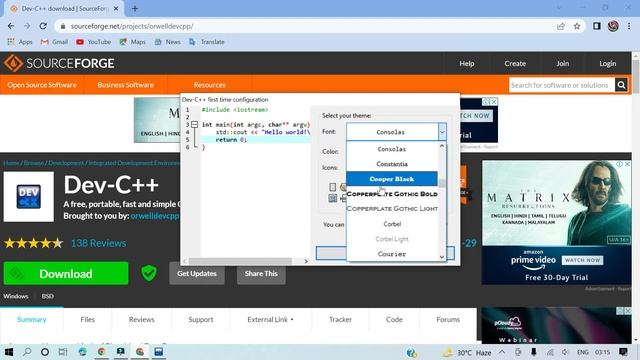Open Windows taskbar search
Image resolution: width=640 pixels, height=360 pixels.
coord(27,352)
